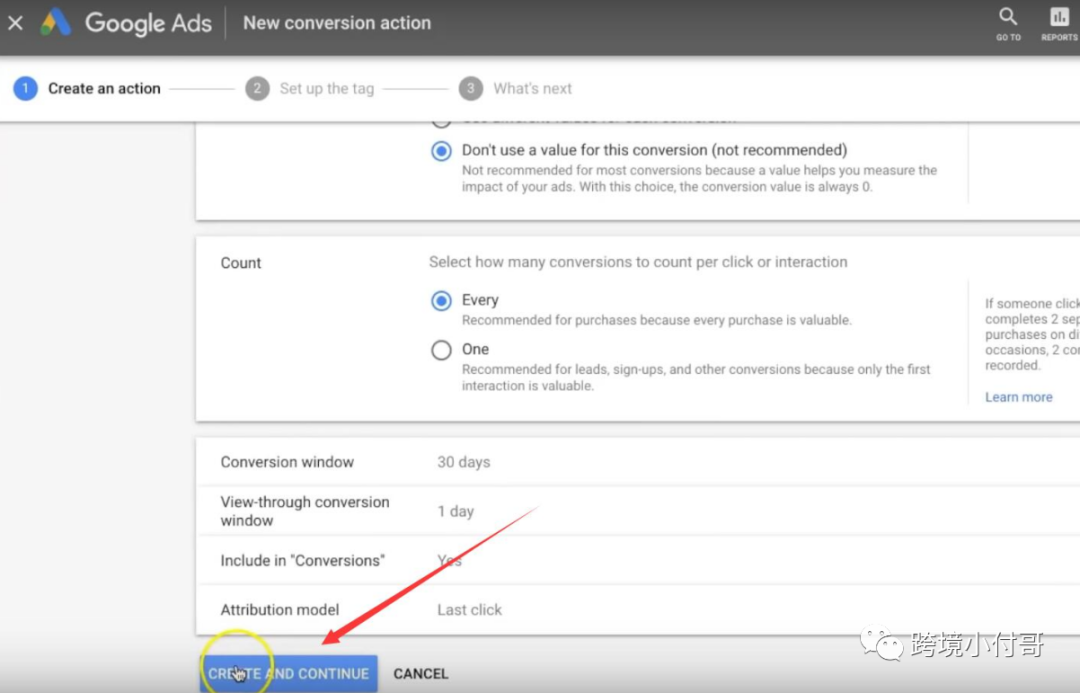
Task: Choose the Every count radio option
Action: coord(442,301)
